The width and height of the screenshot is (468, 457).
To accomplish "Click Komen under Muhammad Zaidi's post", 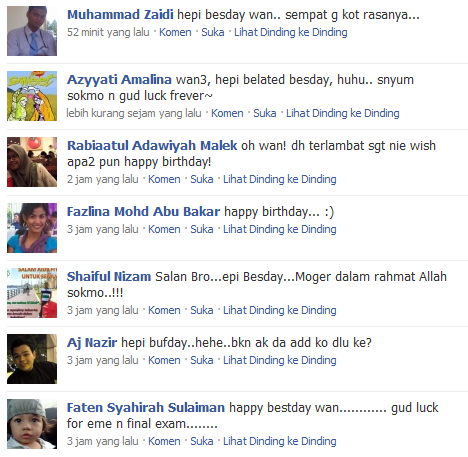I will coord(175,32).
